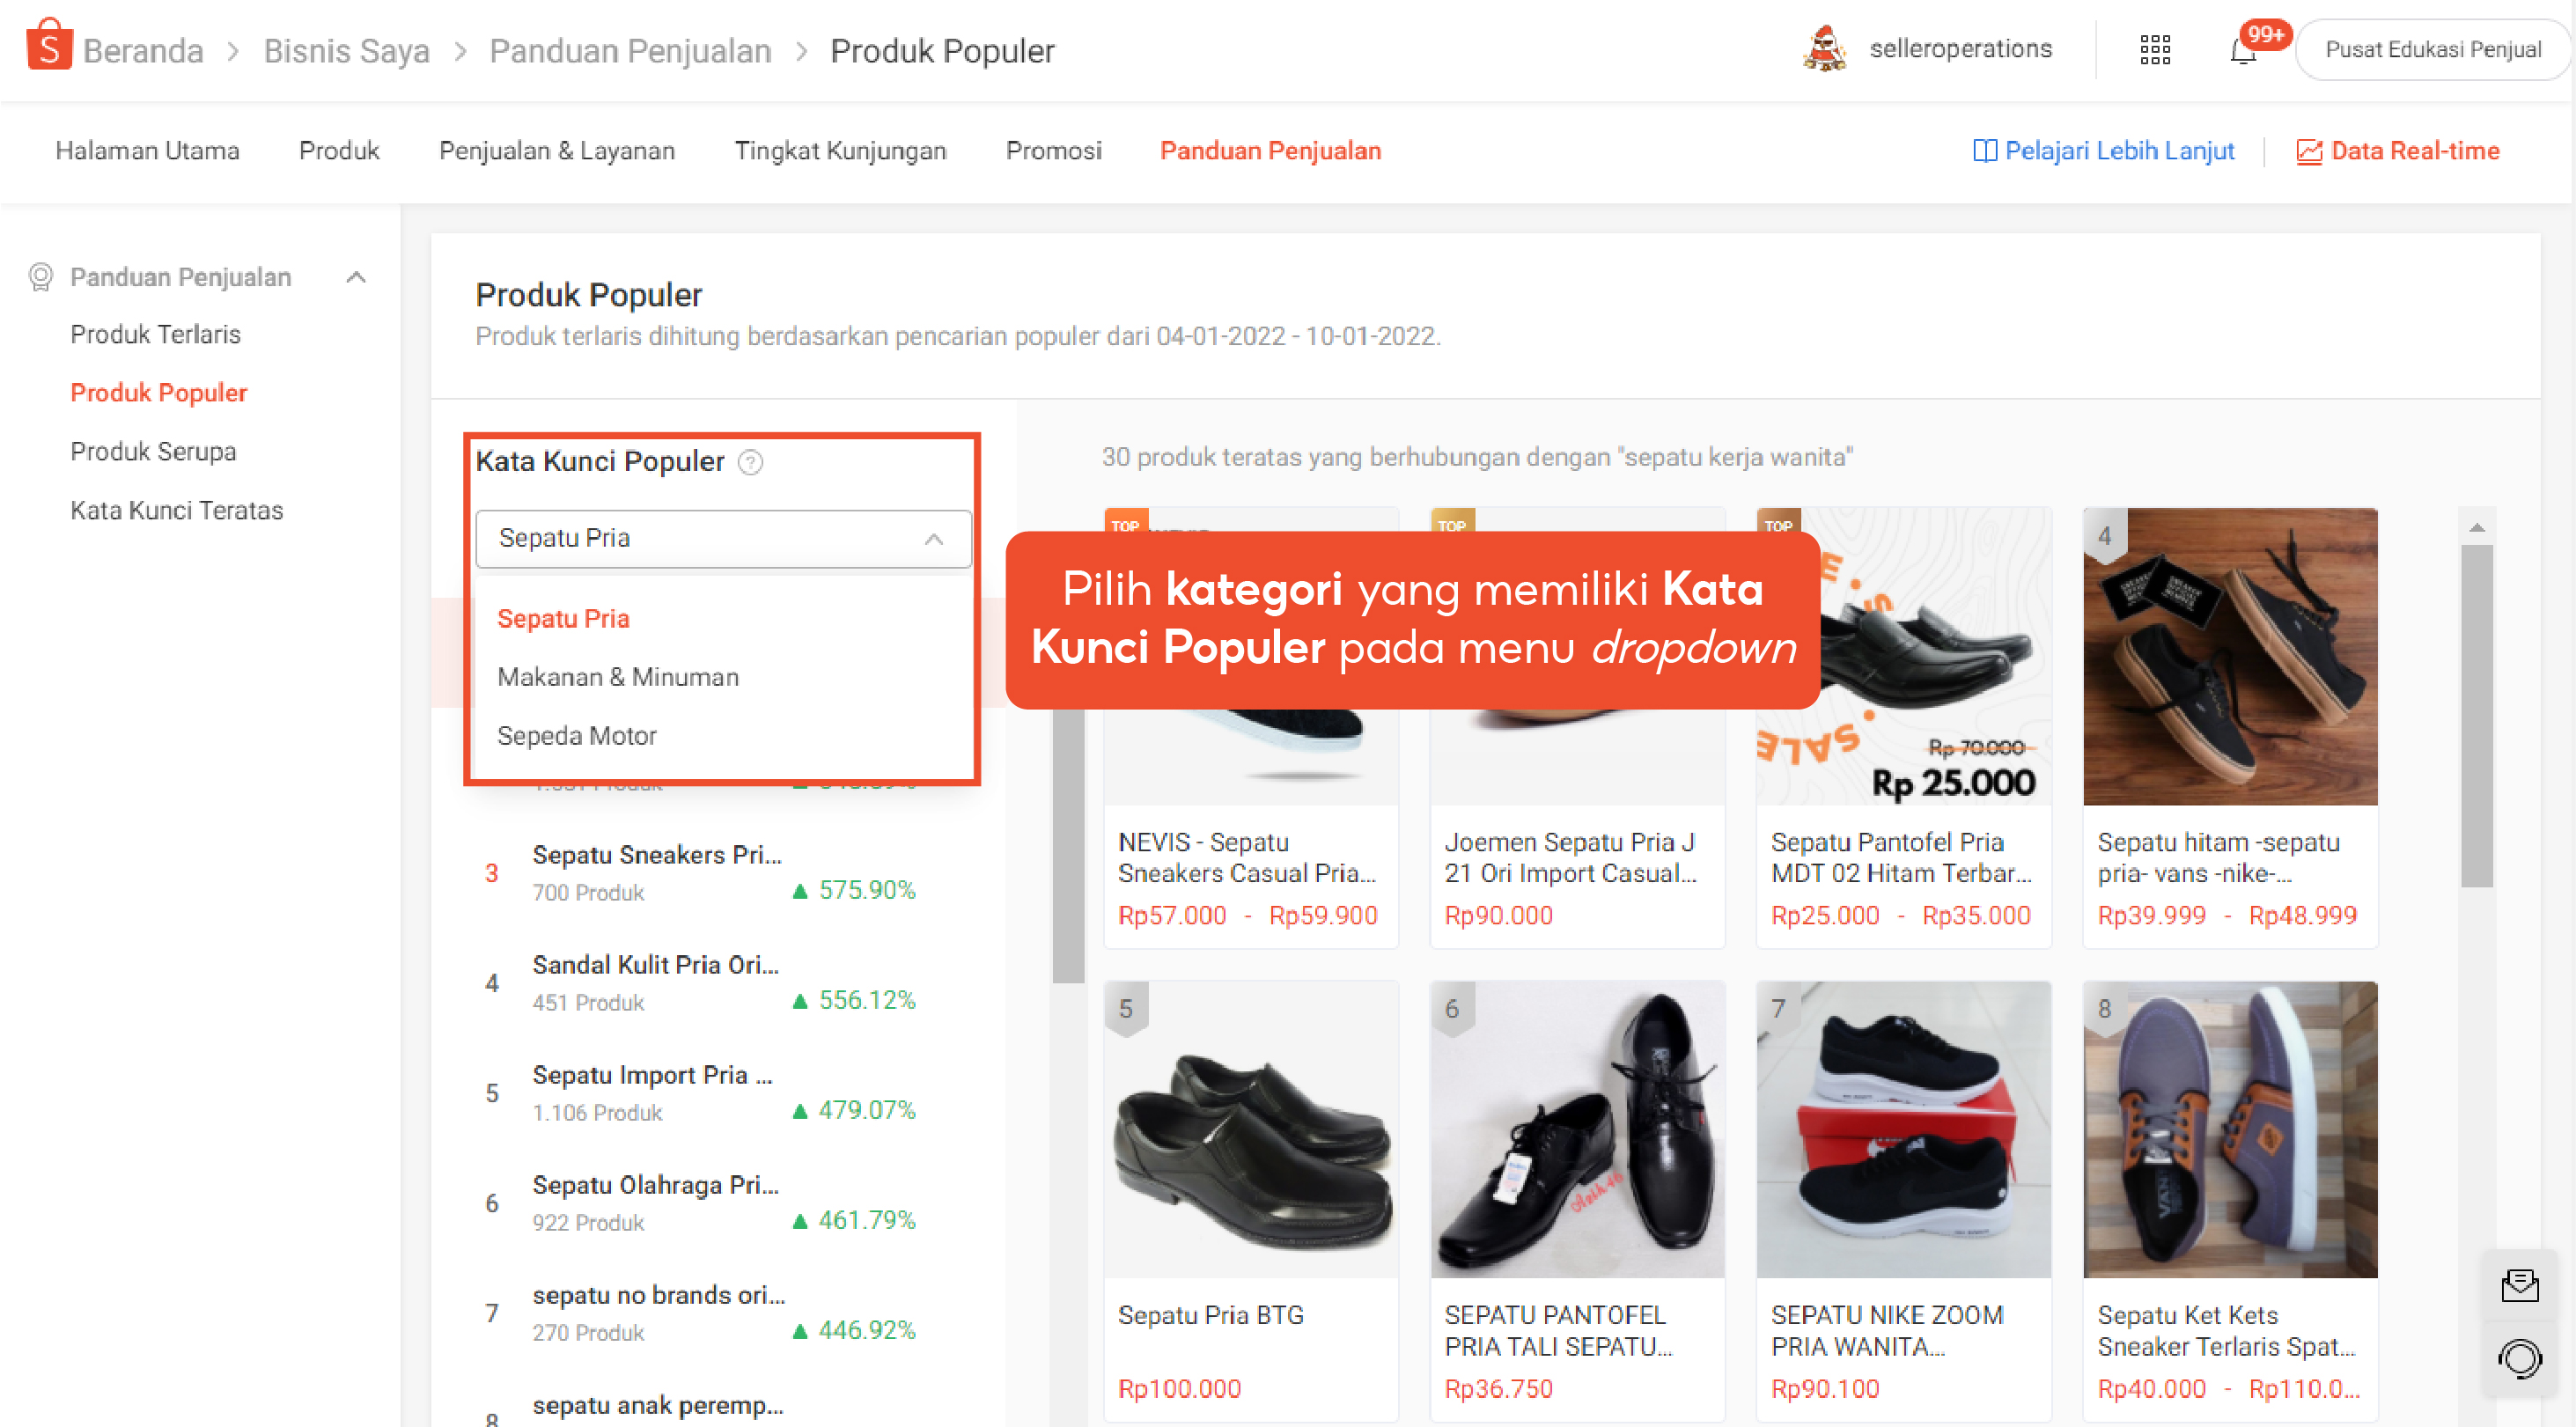Open the Promosi tab
Viewport: 2576px width, 1427px height.
[1052, 151]
